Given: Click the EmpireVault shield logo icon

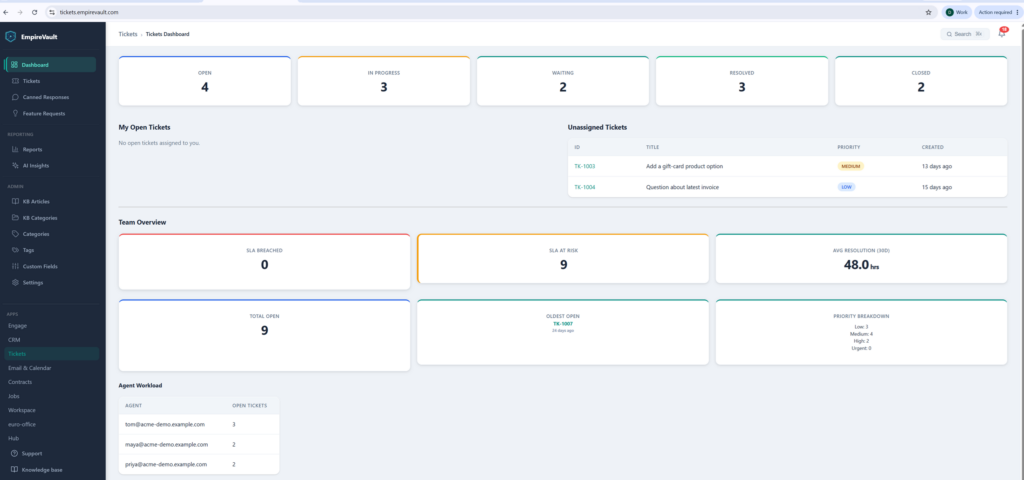Looking at the screenshot, I should click(x=10, y=37).
